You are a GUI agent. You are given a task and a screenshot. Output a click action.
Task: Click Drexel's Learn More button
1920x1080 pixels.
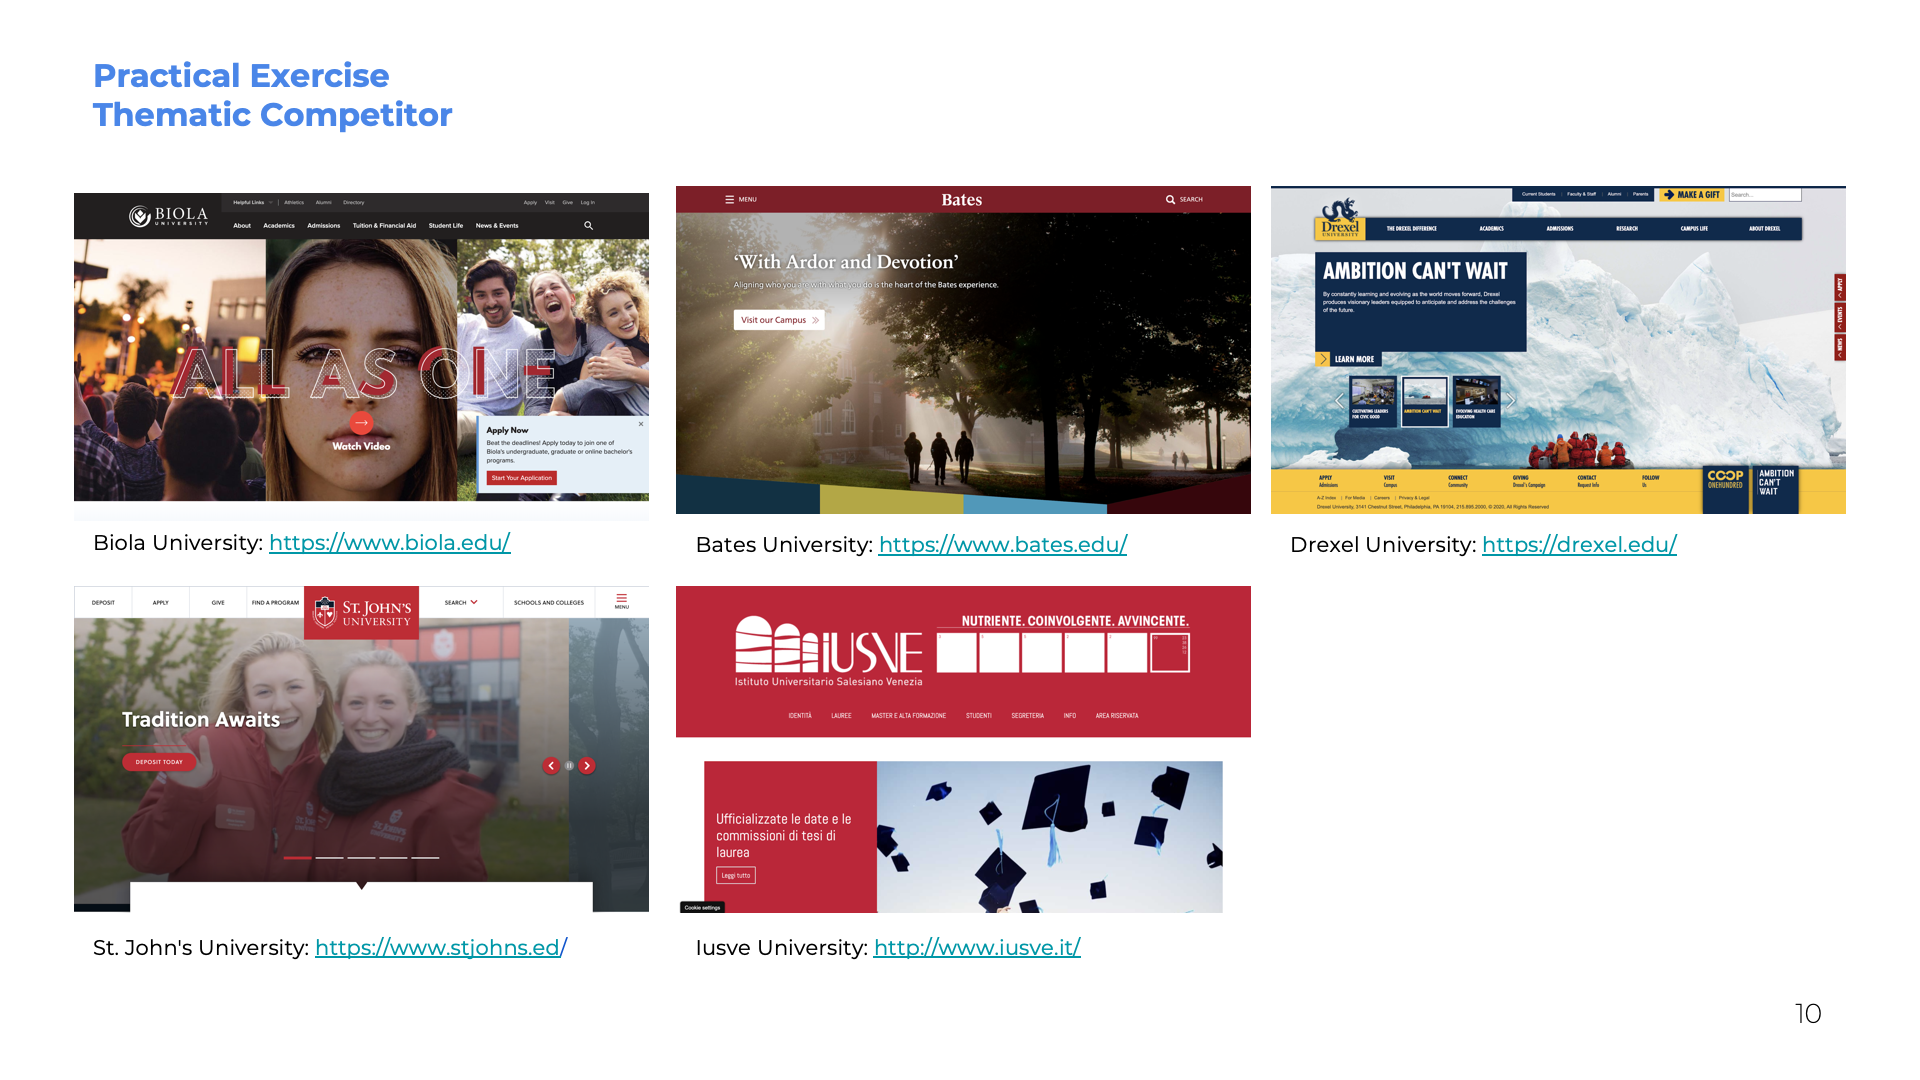click(1347, 359)
